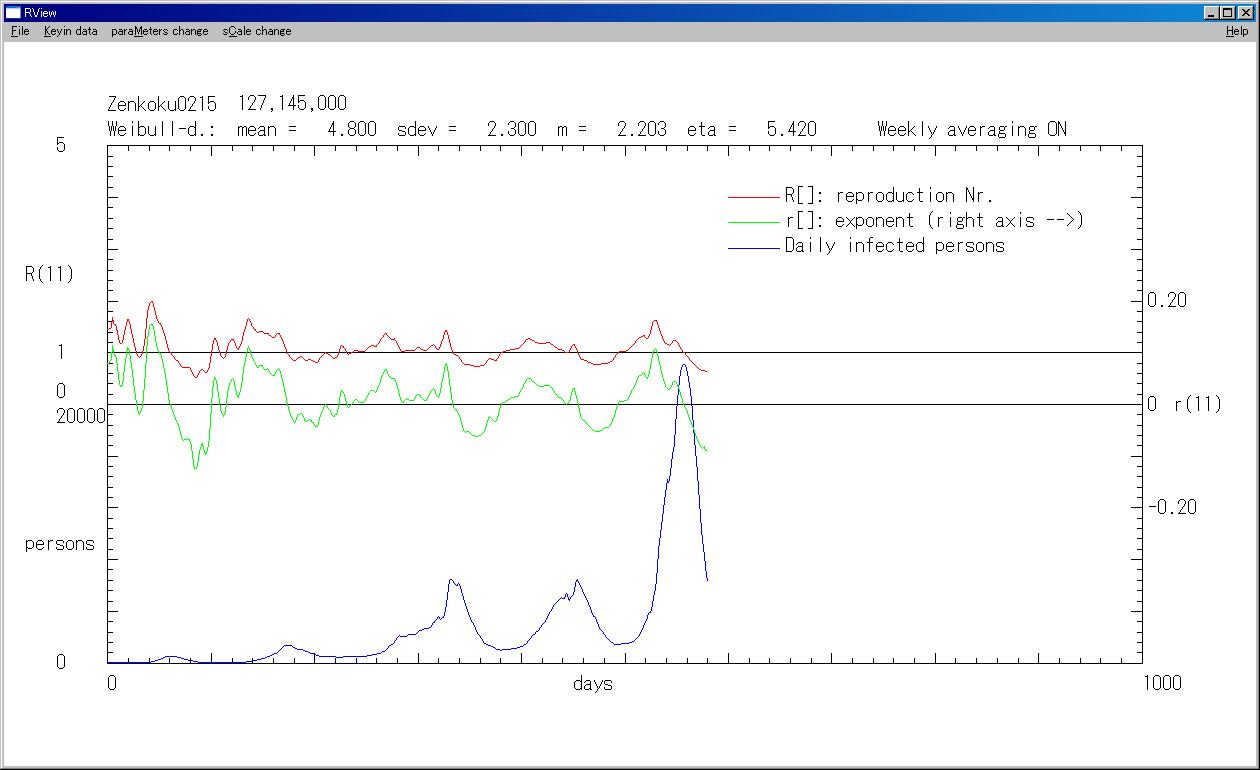Open the sCale change menu

coord(257,31)
